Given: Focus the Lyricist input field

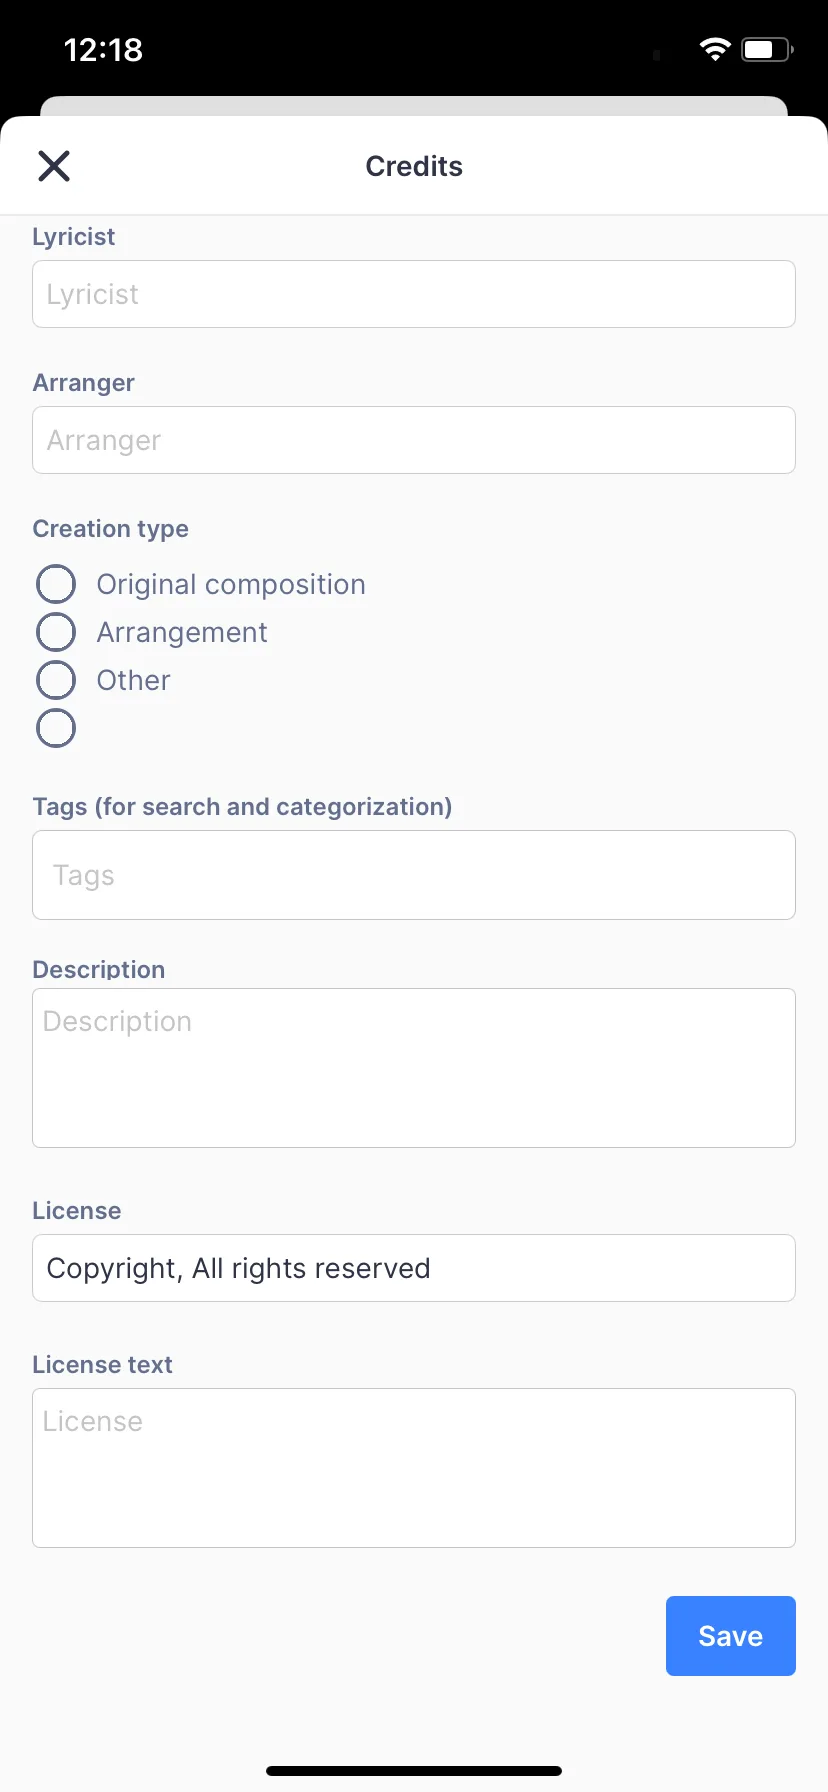Looking at the screenshot, I should 414,294.
